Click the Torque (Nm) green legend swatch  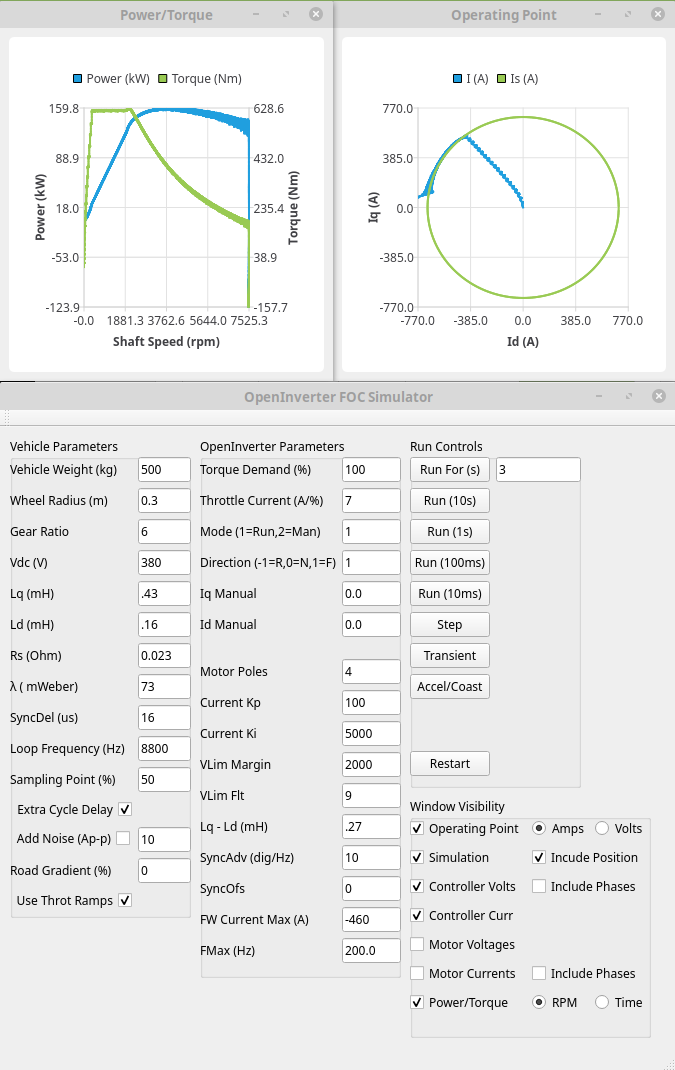[x=162, y=79]
